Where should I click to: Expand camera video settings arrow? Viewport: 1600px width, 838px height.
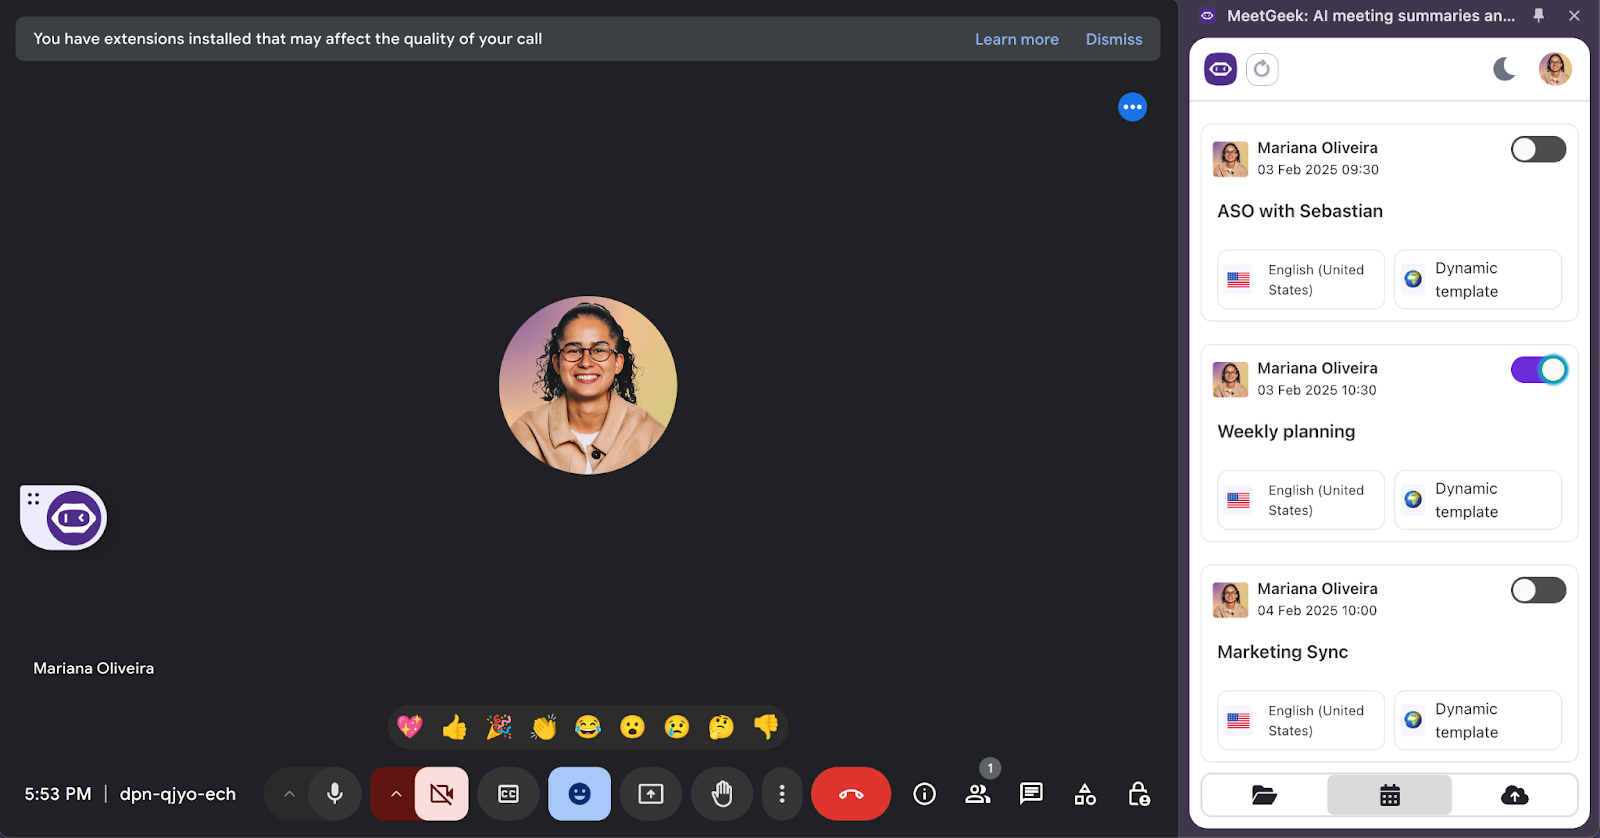click(x=396, y=794)
